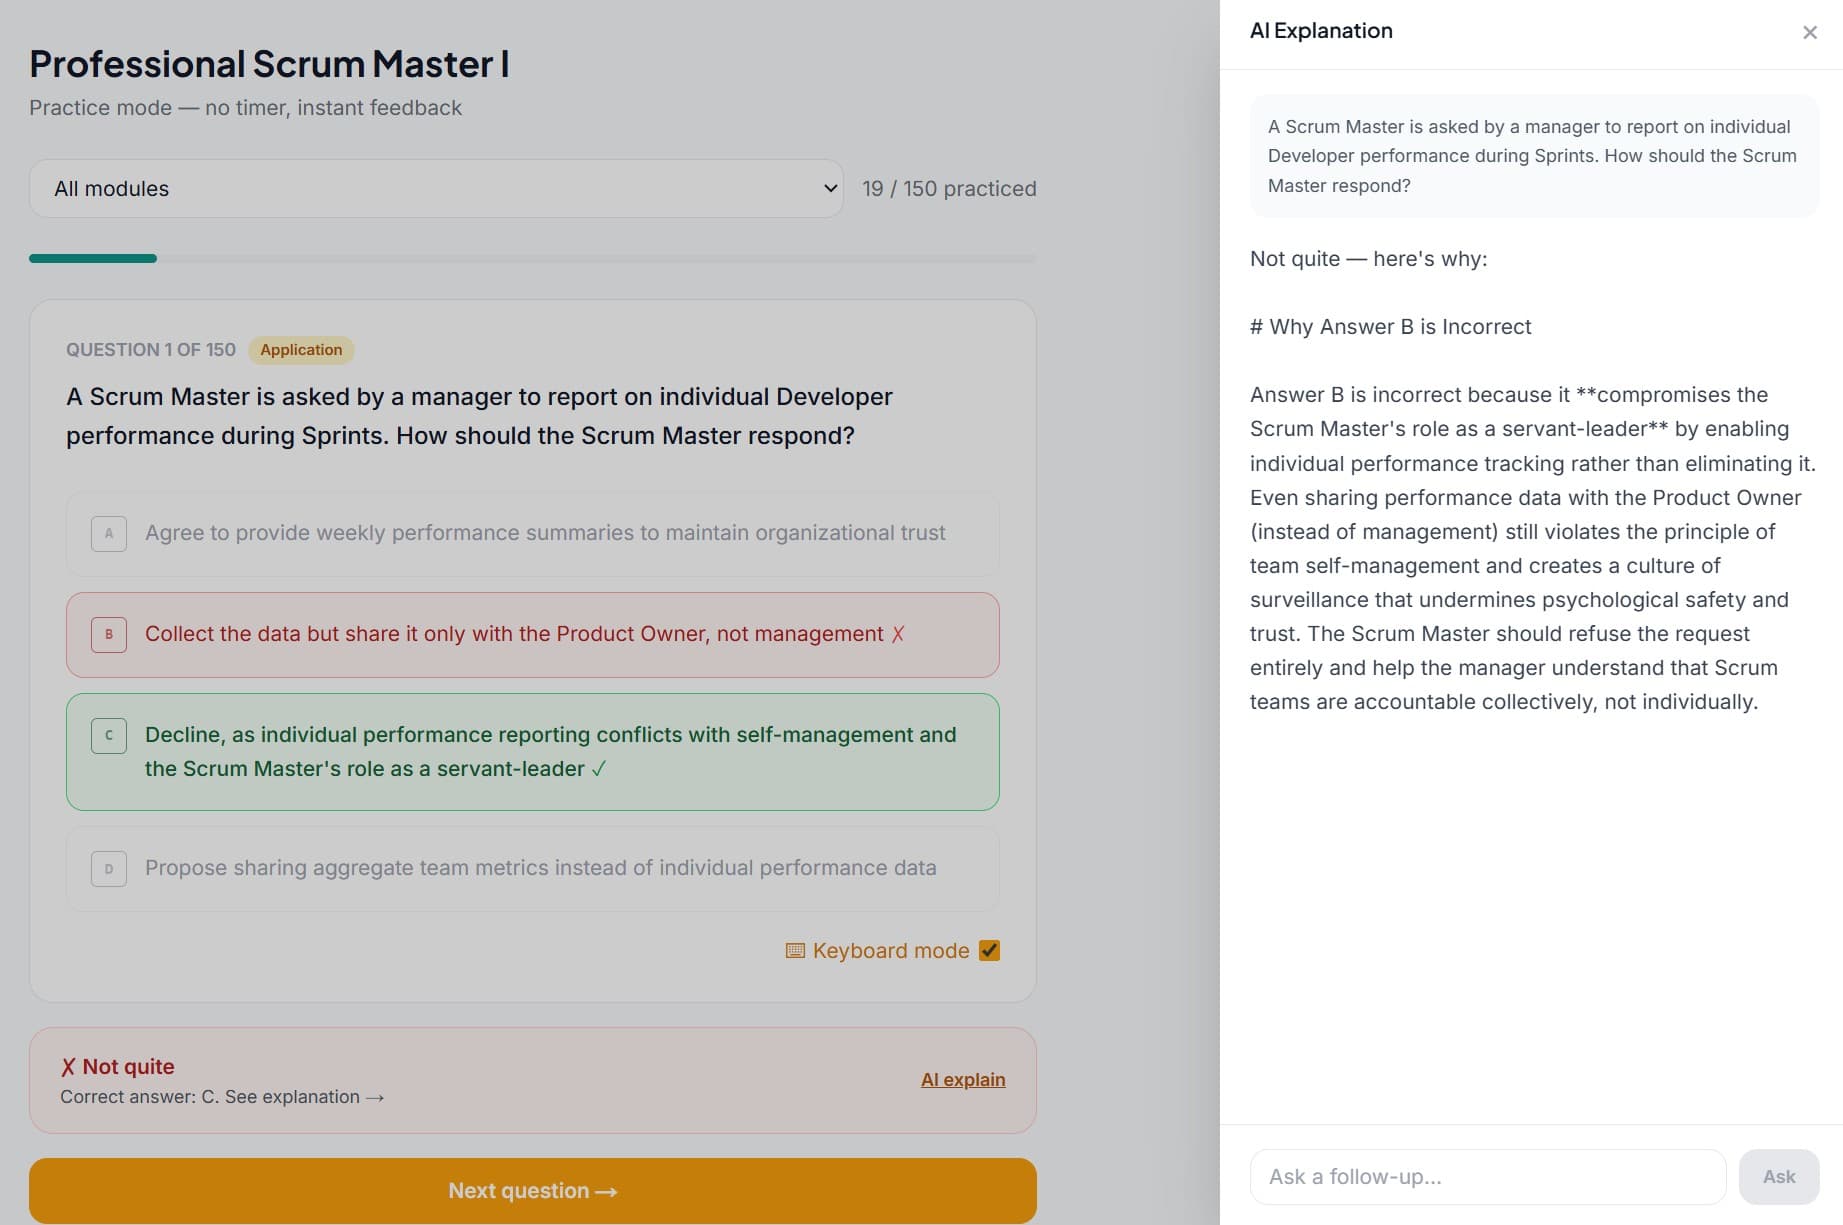Select answer C about declining the request
1843x1225 pixels.
click(533, 751)
